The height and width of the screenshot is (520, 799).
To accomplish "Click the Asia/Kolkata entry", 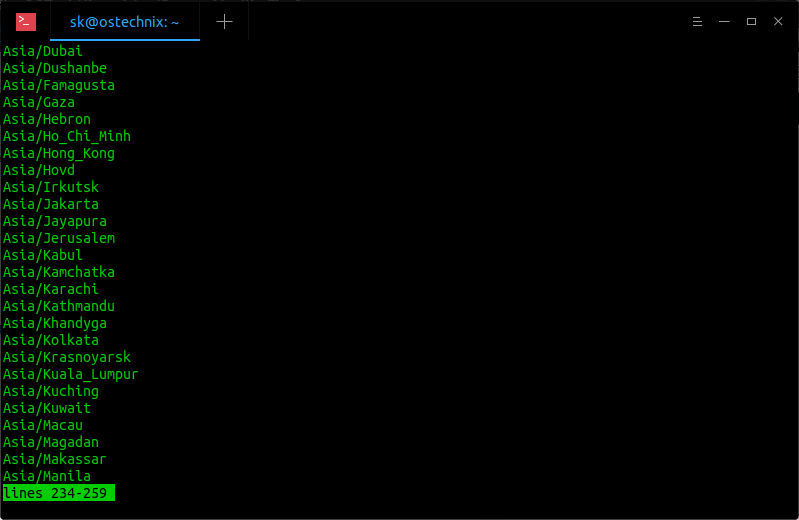I will click(x=50, y=340).
